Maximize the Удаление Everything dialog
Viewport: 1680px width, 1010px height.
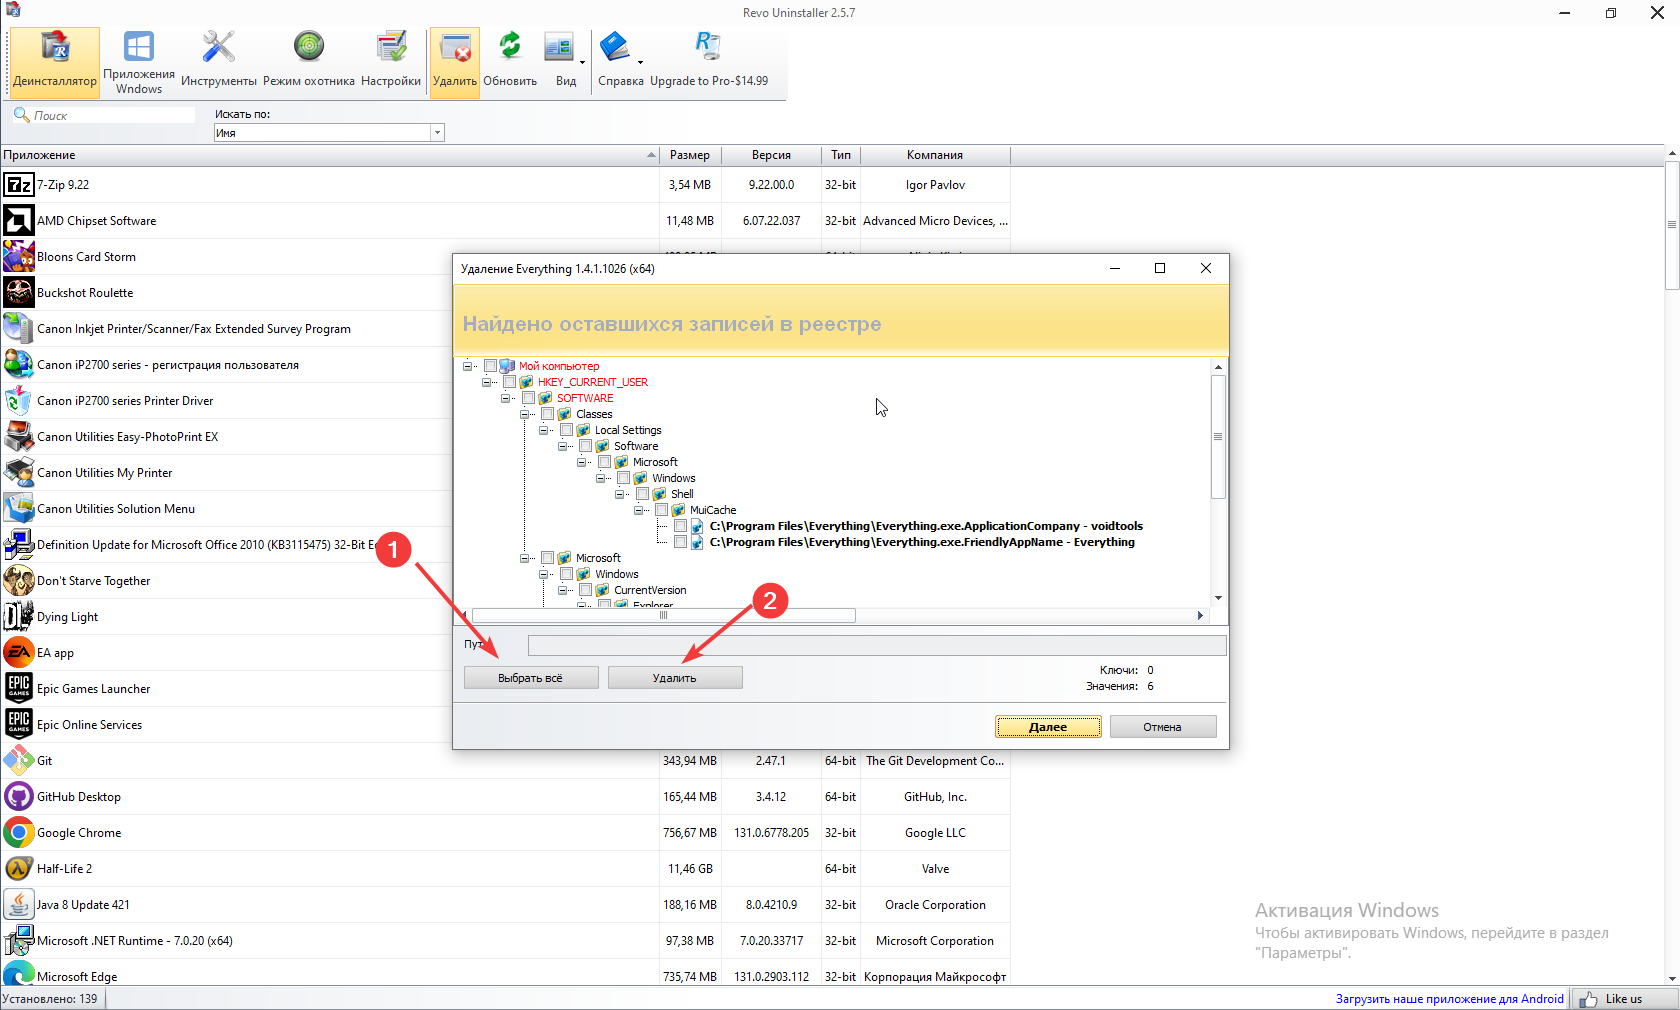click(1160, 268)
